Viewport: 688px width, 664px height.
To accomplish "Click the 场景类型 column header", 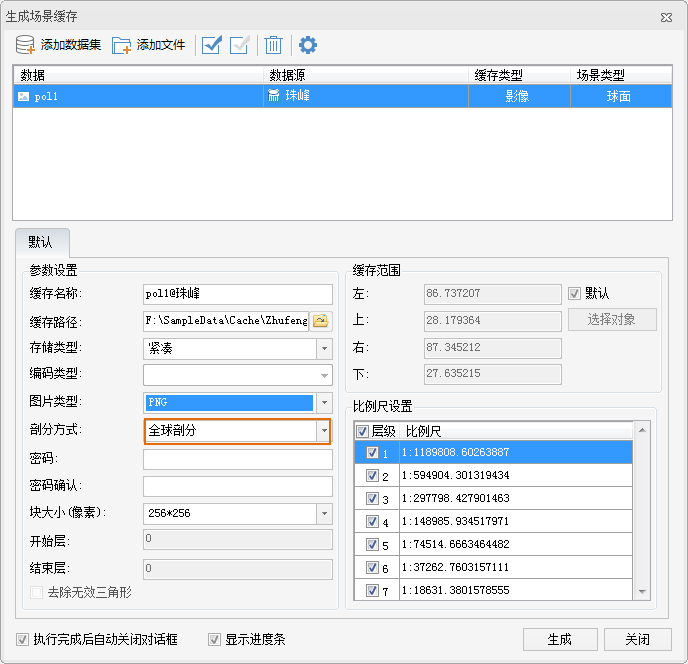I will click(621, 75).
